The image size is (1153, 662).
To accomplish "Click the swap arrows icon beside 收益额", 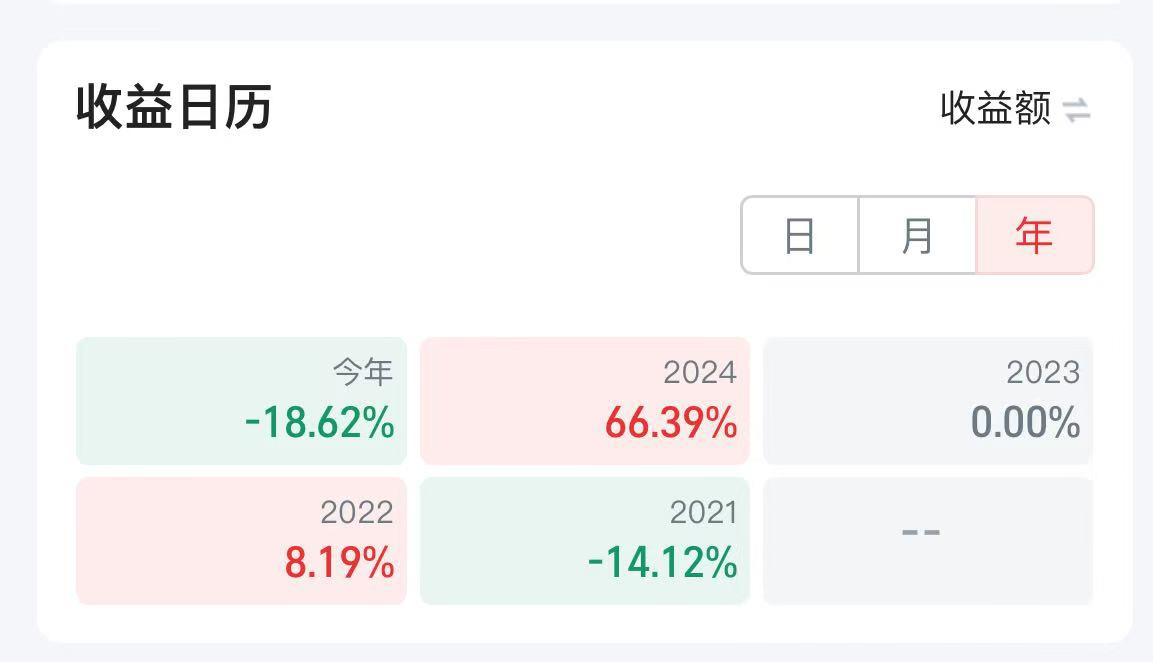I will click(x=1077, y=110).
